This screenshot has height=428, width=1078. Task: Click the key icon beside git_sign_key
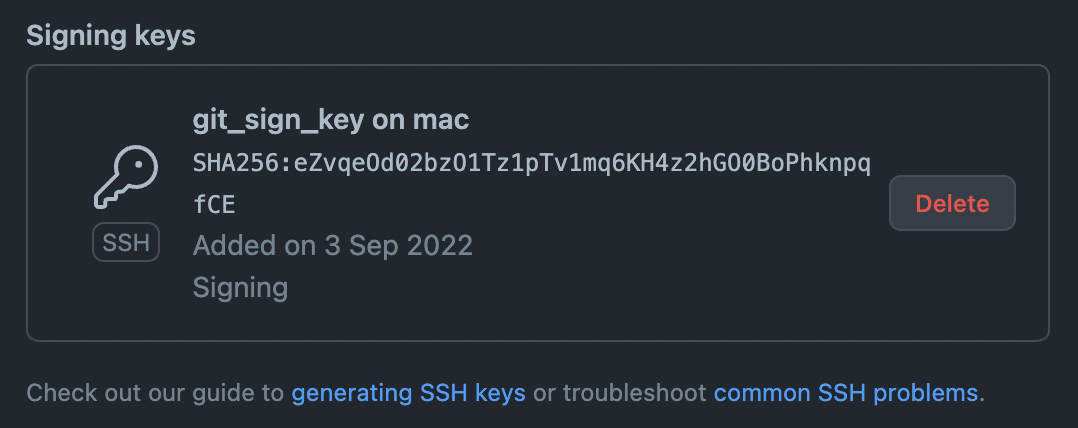coord(126,177)
